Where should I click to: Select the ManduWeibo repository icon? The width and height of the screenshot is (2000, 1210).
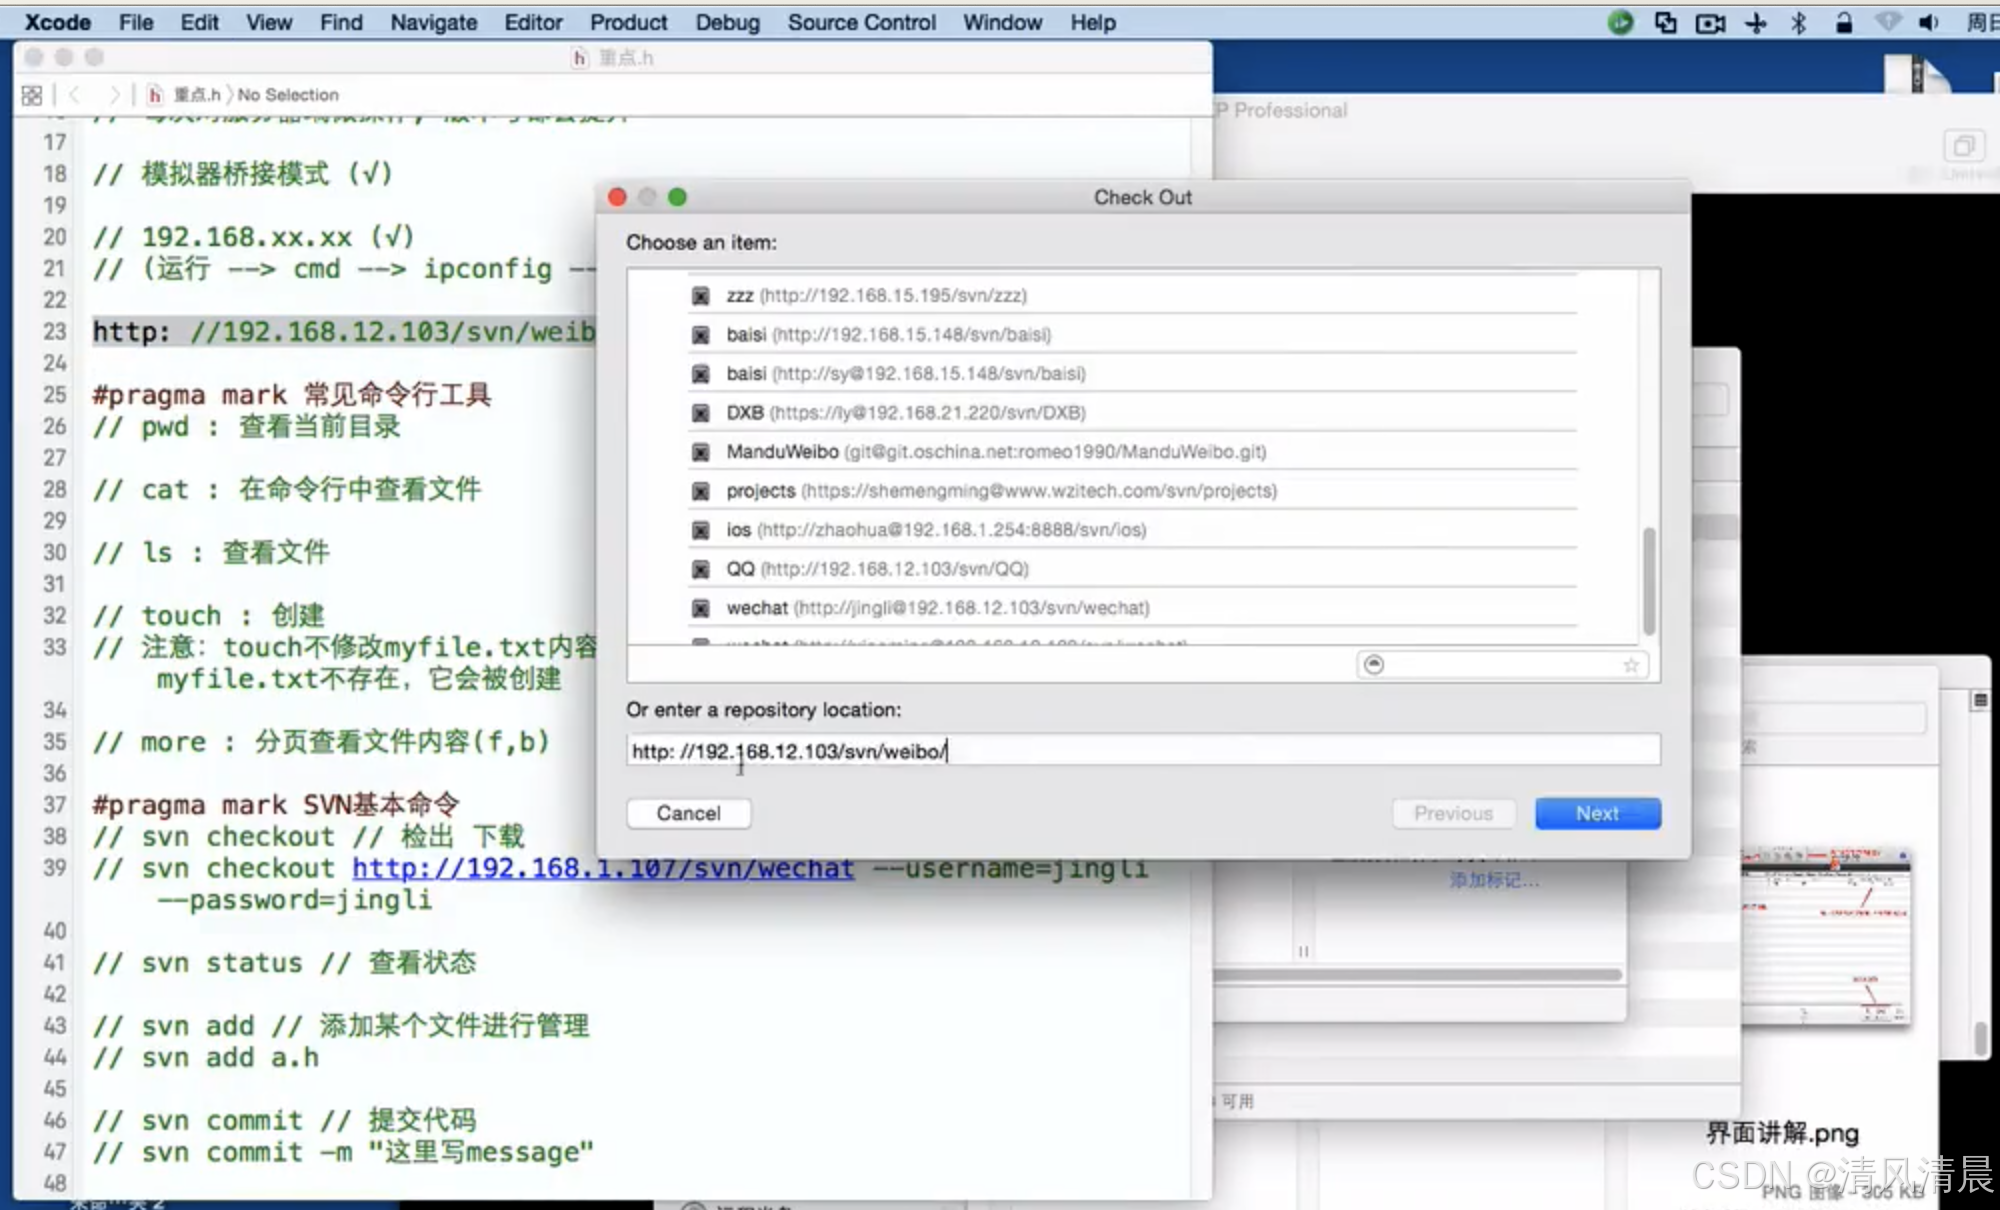click(x=701, y=452)
